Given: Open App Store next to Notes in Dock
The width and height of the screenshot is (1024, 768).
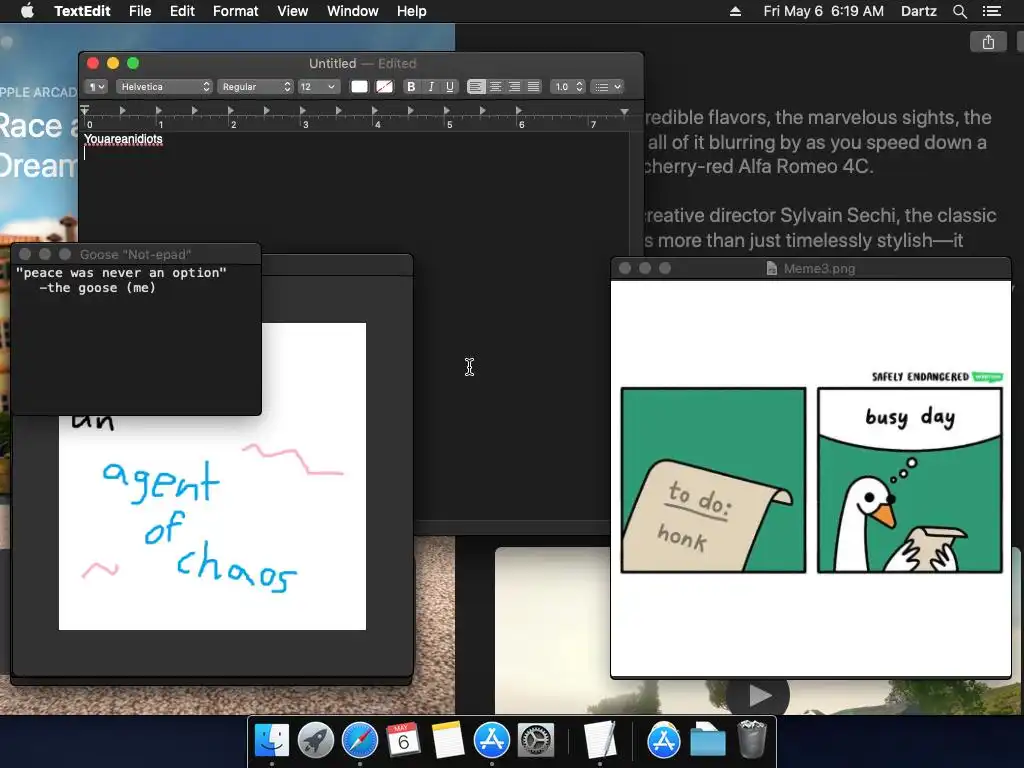Looking at the screenshot, I should tap(492, 741).
